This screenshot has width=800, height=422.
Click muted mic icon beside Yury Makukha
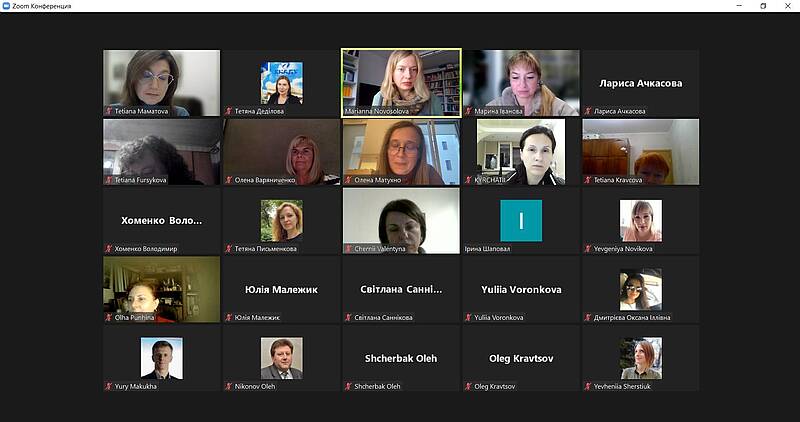pos(108,386)
